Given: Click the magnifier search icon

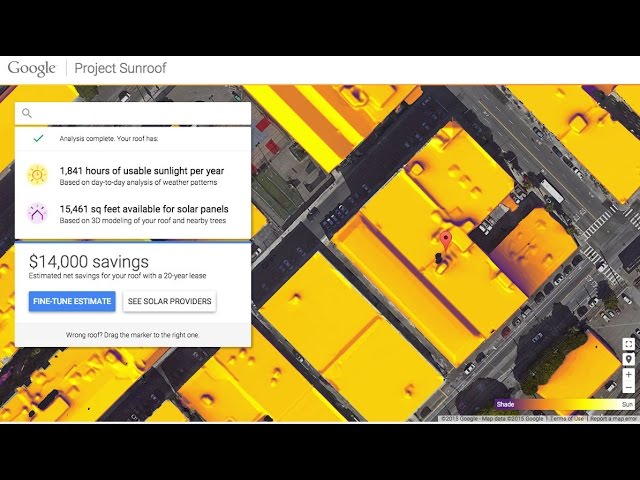Looking at the screenshot, I should [27, 113].
